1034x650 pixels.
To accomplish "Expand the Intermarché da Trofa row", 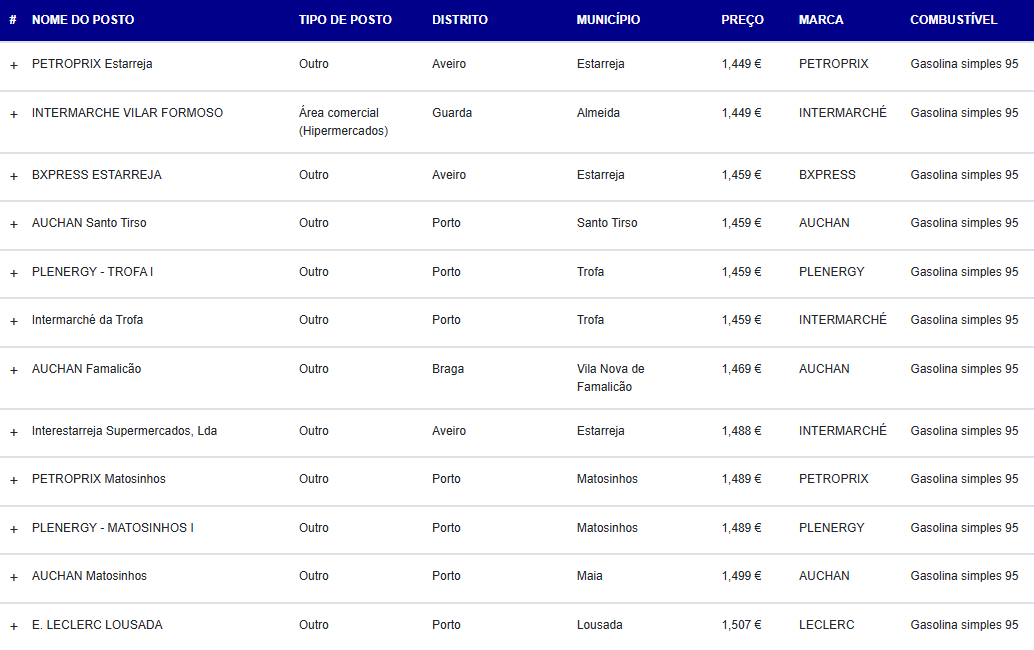I will click(13, 321).
